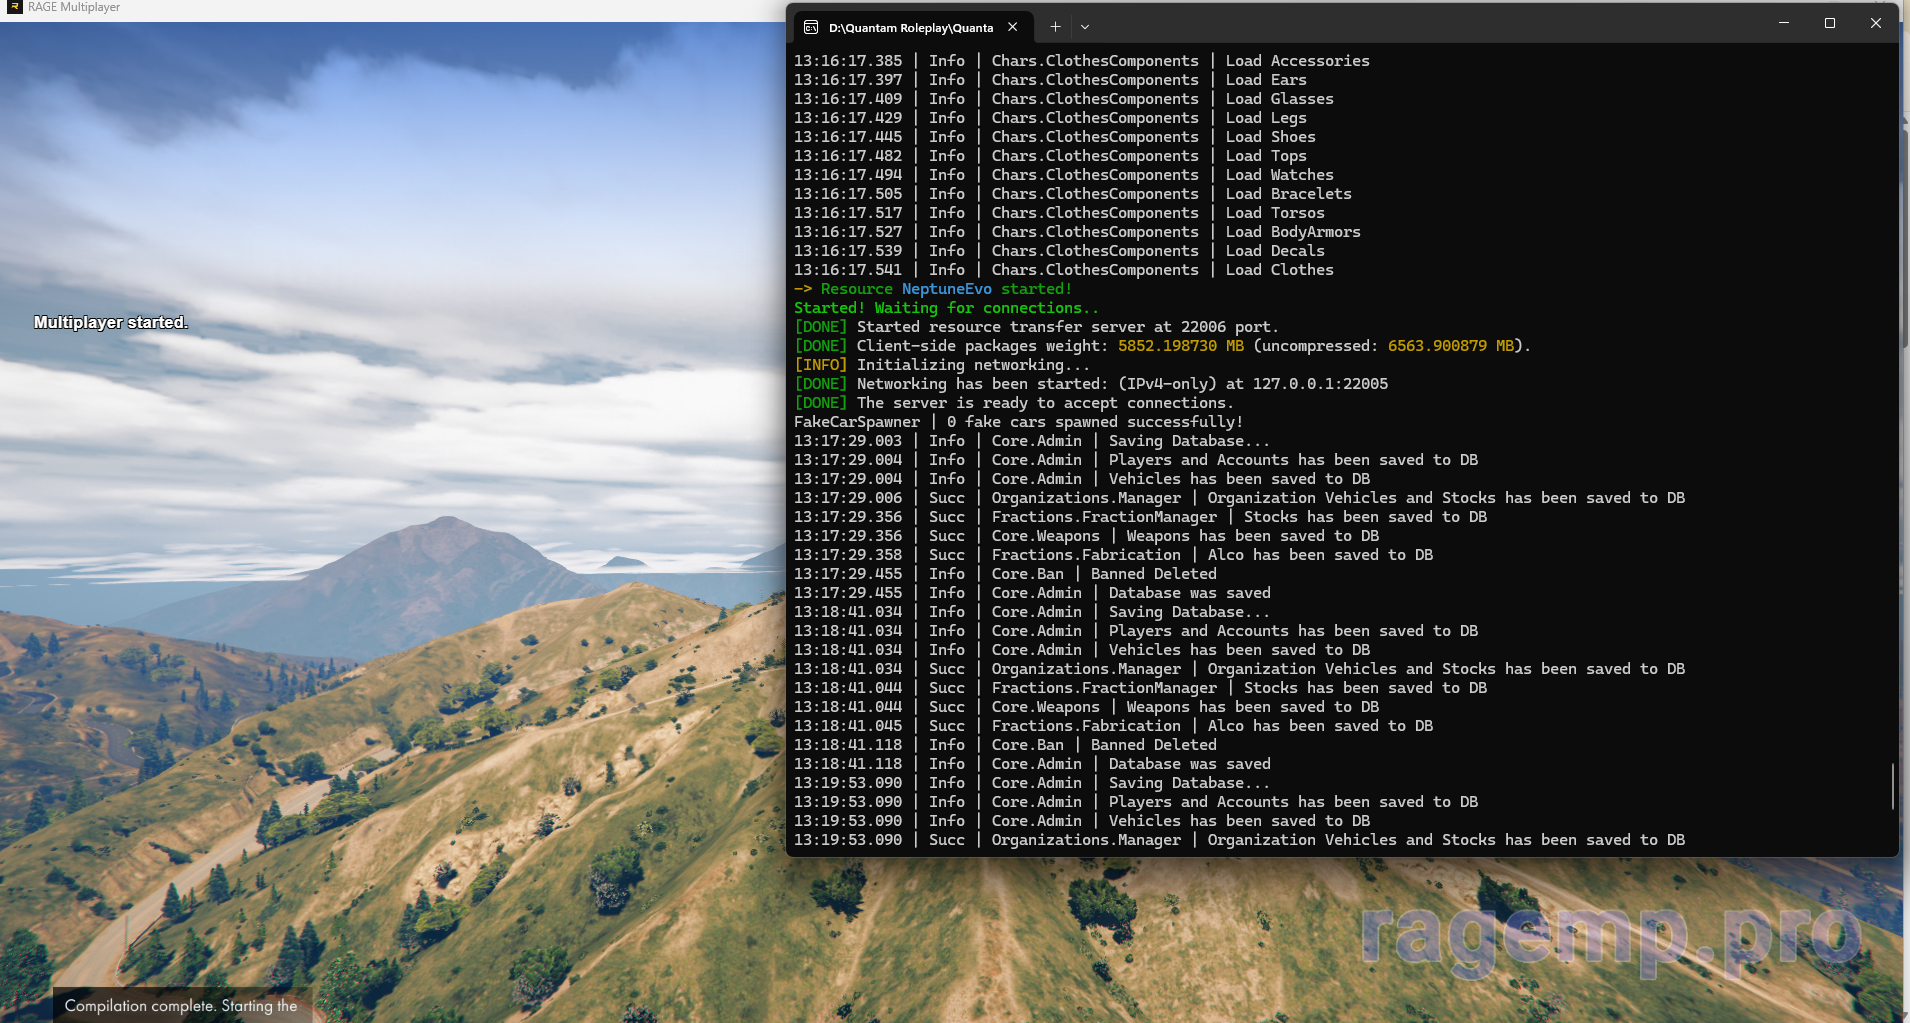This screenshot has width=1910, height=1023.
Task: Close the D:\Quantam Roleplay tab
Action: pyautogui.click(x=1013, y=27)
